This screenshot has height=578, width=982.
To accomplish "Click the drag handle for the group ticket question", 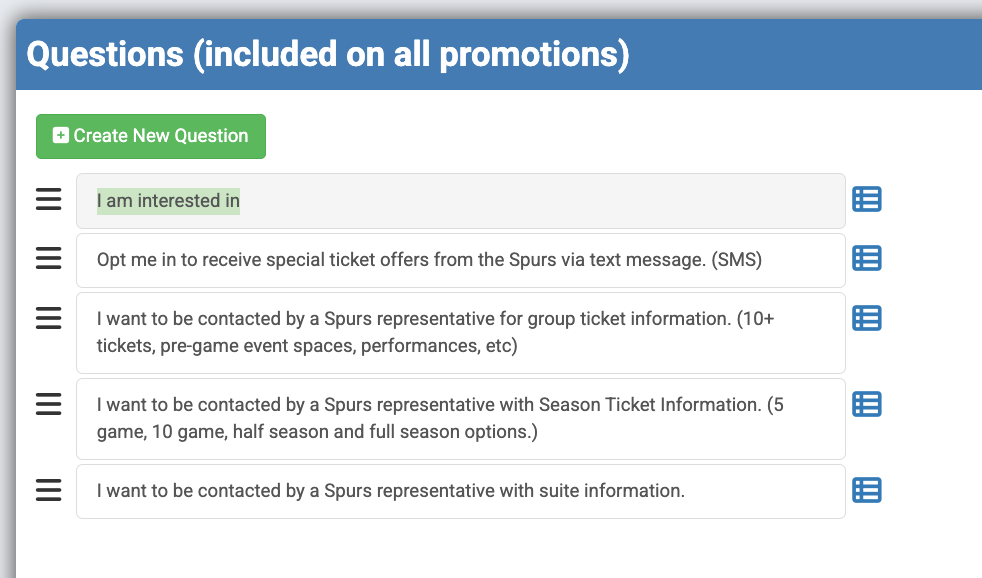I will (49, 318).
